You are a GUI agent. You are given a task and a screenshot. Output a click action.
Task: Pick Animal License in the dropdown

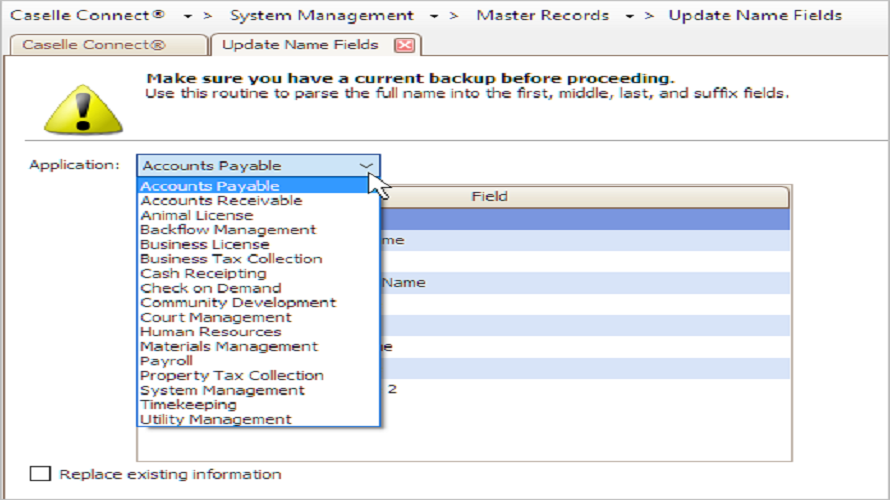pyautogui.click(x=258, y=215)
